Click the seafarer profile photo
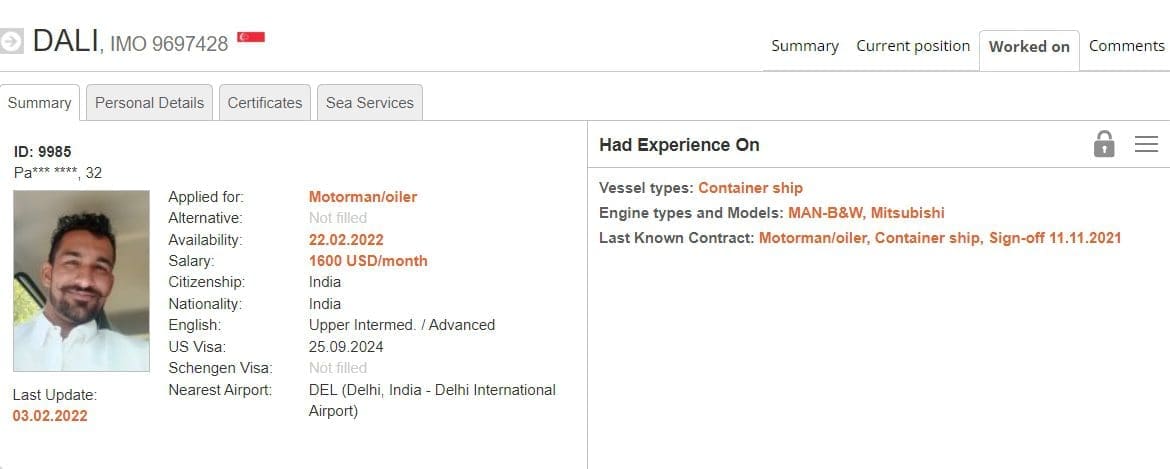The image size is (1170, 469). [x=81, y=281]
